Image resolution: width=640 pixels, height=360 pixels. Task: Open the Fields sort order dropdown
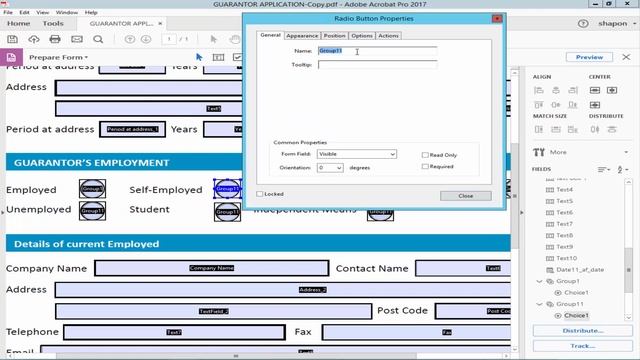604,169
